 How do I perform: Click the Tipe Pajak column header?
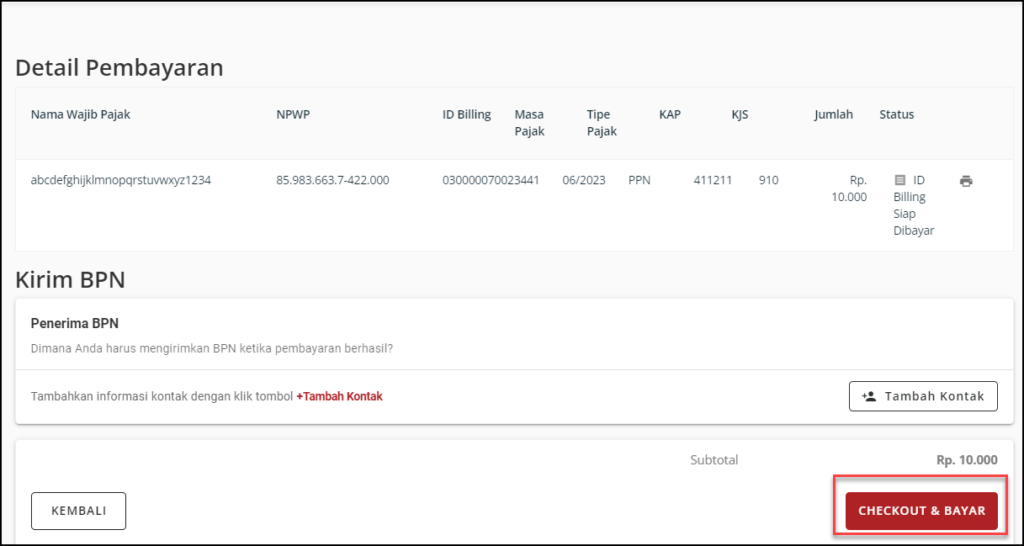pyautogui.click(x=601, y=123)
